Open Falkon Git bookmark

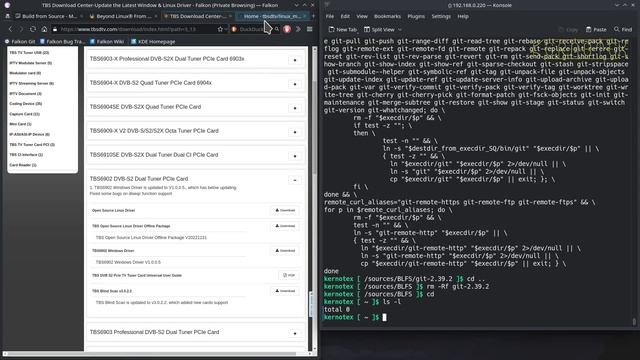tap(20, 42)
